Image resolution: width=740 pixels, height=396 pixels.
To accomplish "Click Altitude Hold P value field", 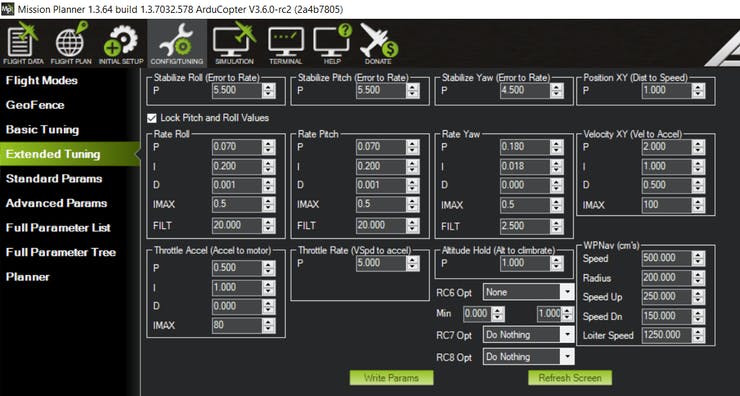I will (525, 263).
